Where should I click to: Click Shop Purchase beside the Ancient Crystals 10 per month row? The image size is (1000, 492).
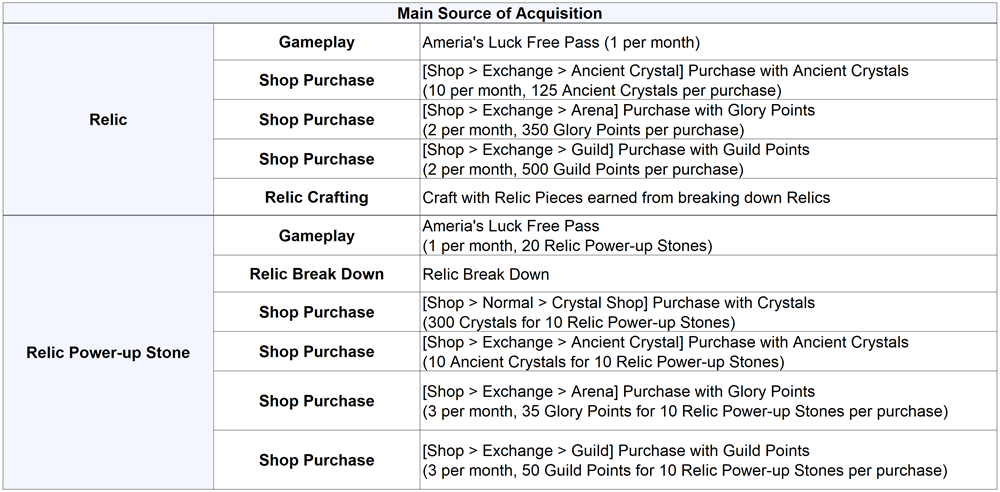(x=316, y=80)
